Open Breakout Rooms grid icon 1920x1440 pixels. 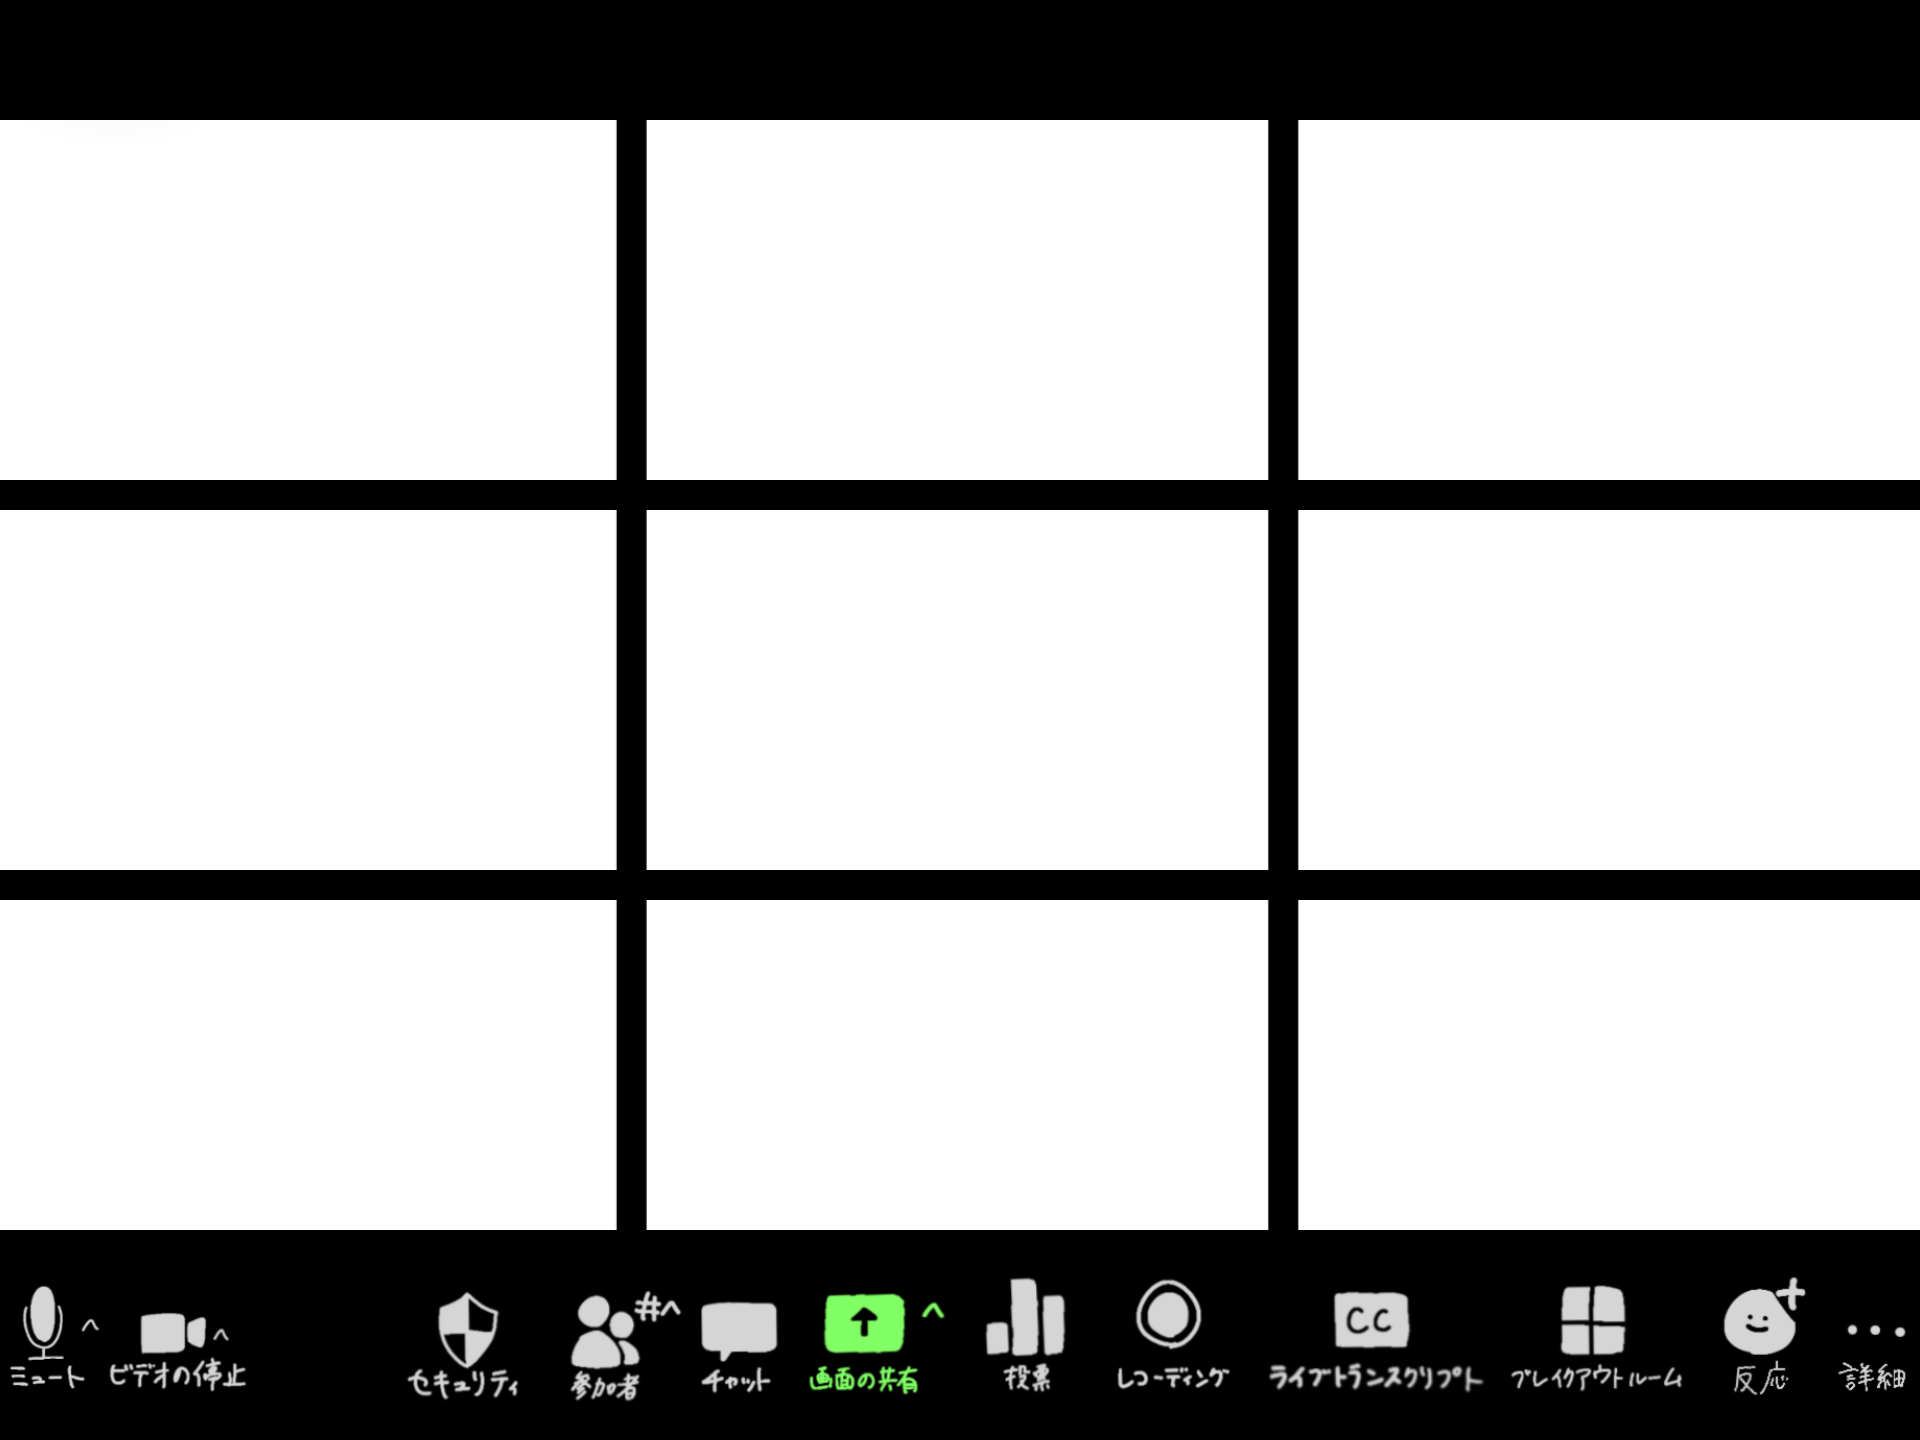[1592, 1320]
